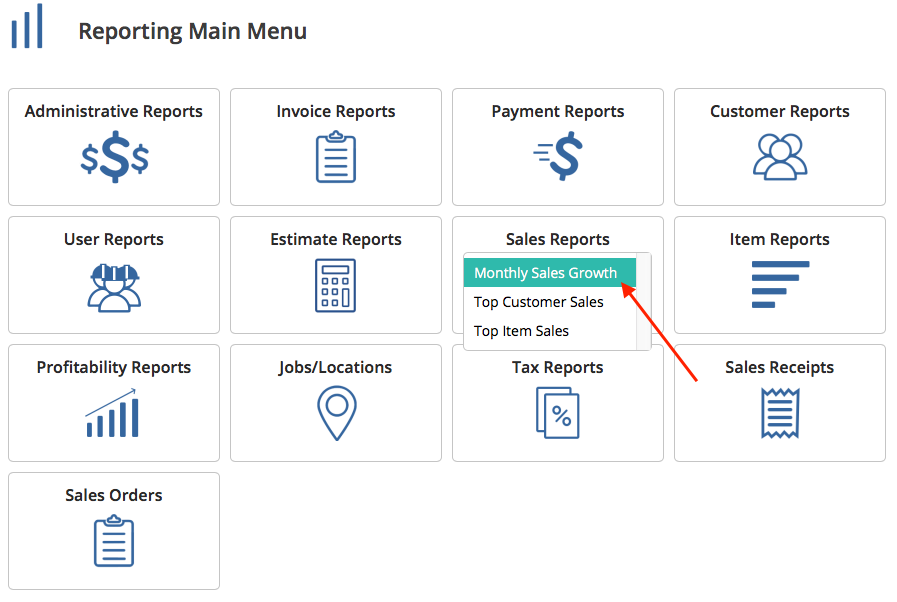Open the Invoice Reports clipboard icon
This screenshot has height=602, width=897.
pyautogui.click(x=336, y=158)
